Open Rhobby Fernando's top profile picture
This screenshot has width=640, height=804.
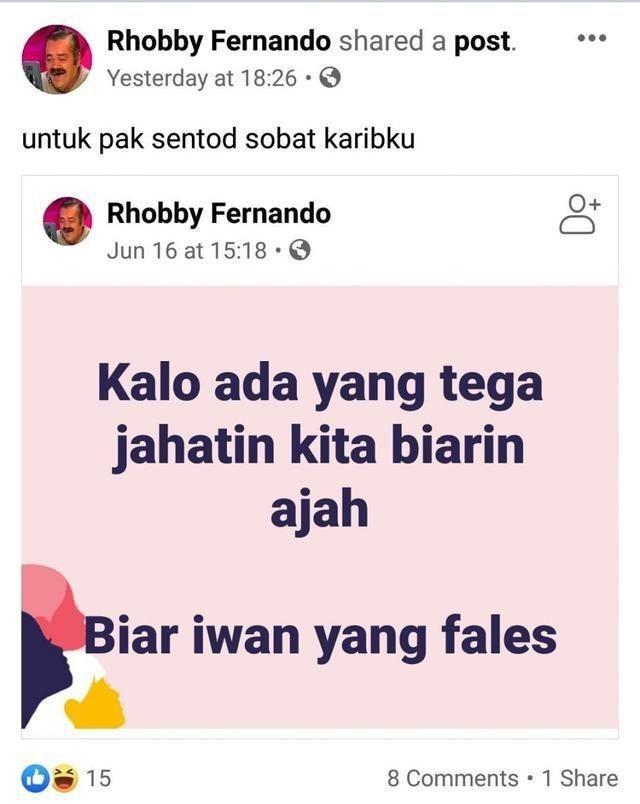tap(57, 59)
